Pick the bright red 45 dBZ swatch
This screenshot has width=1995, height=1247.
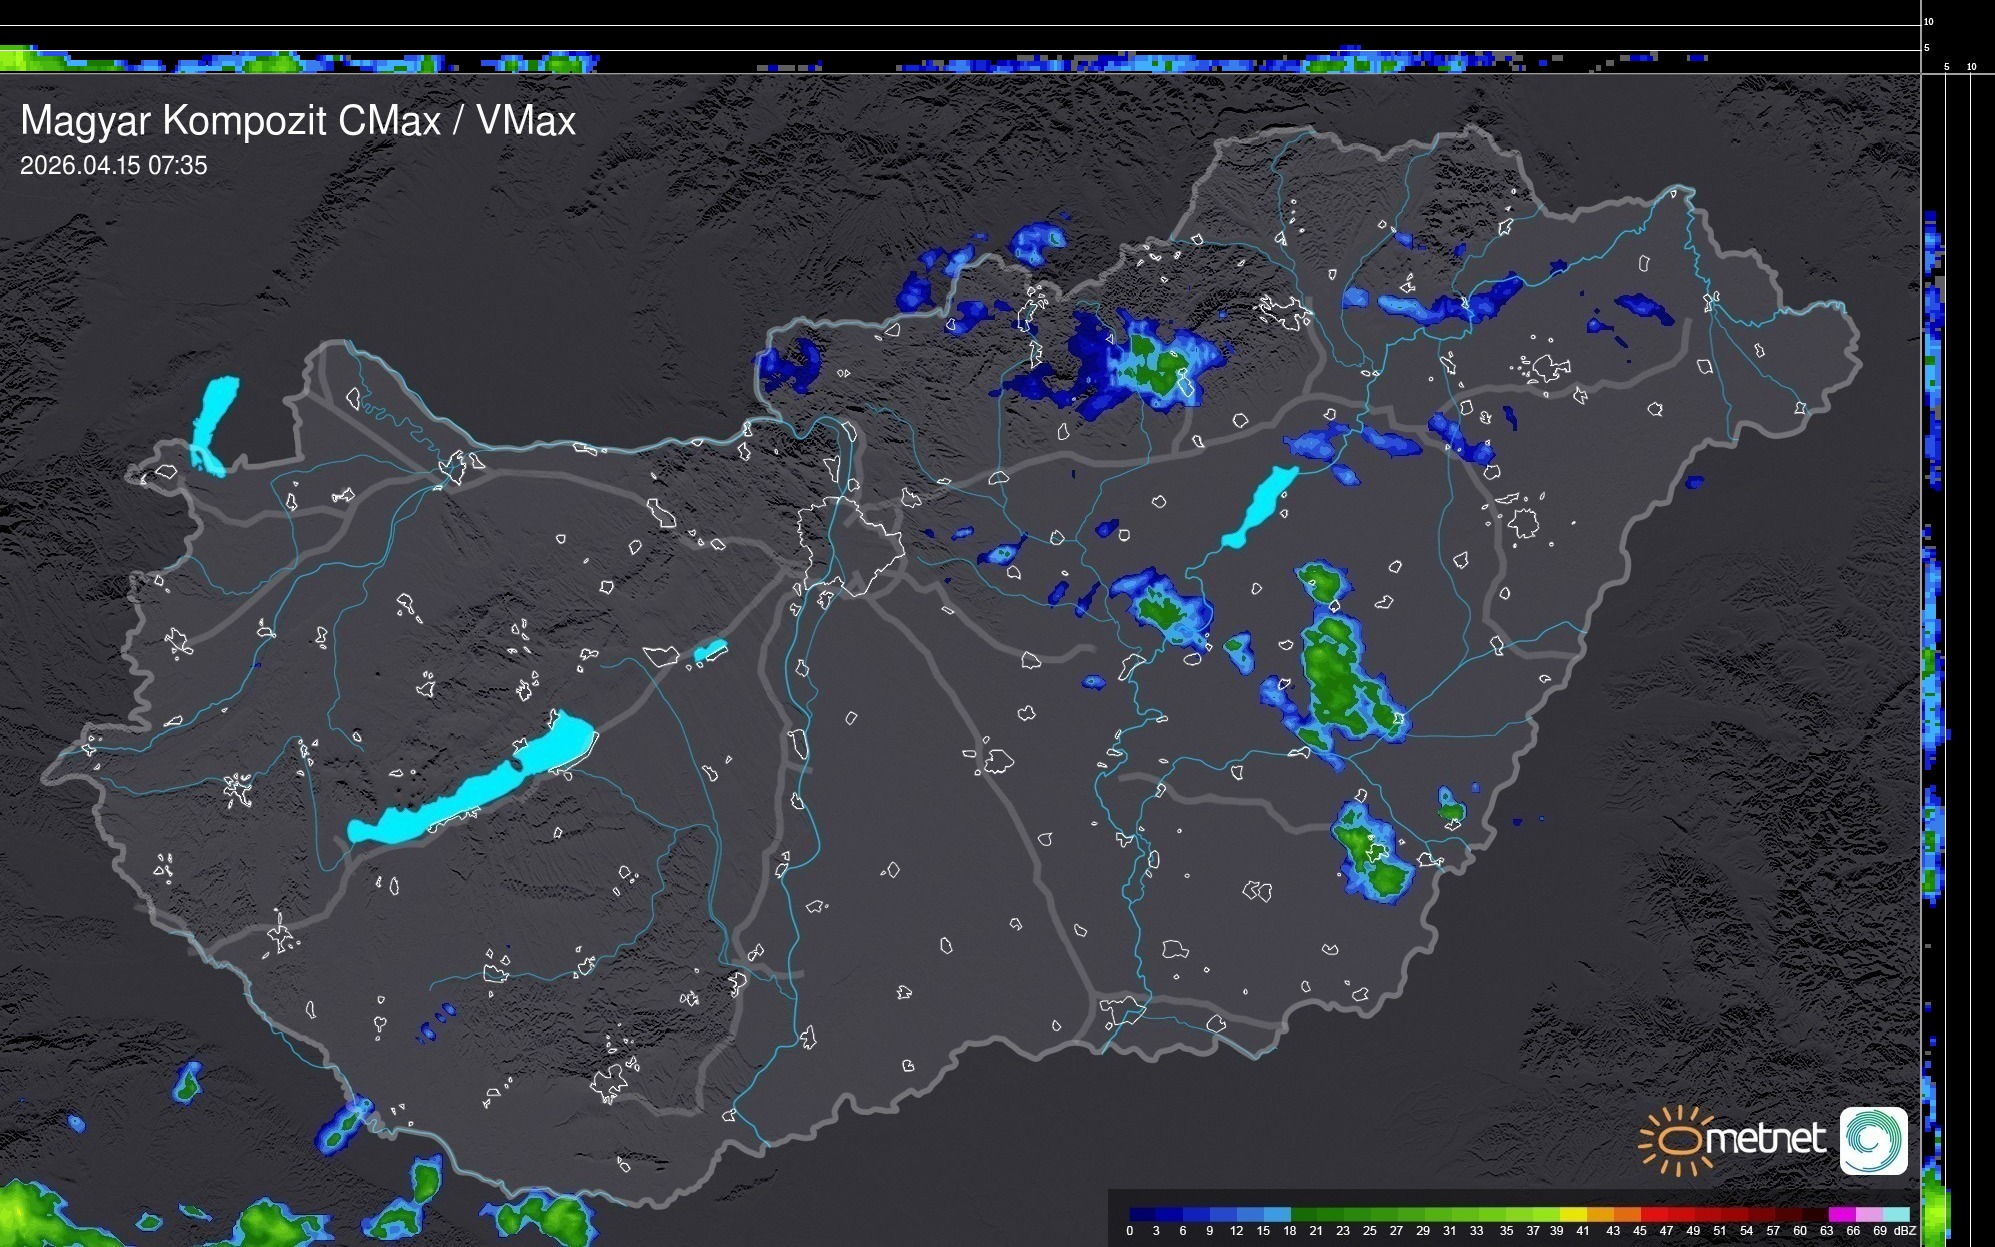point(1653,1215)
